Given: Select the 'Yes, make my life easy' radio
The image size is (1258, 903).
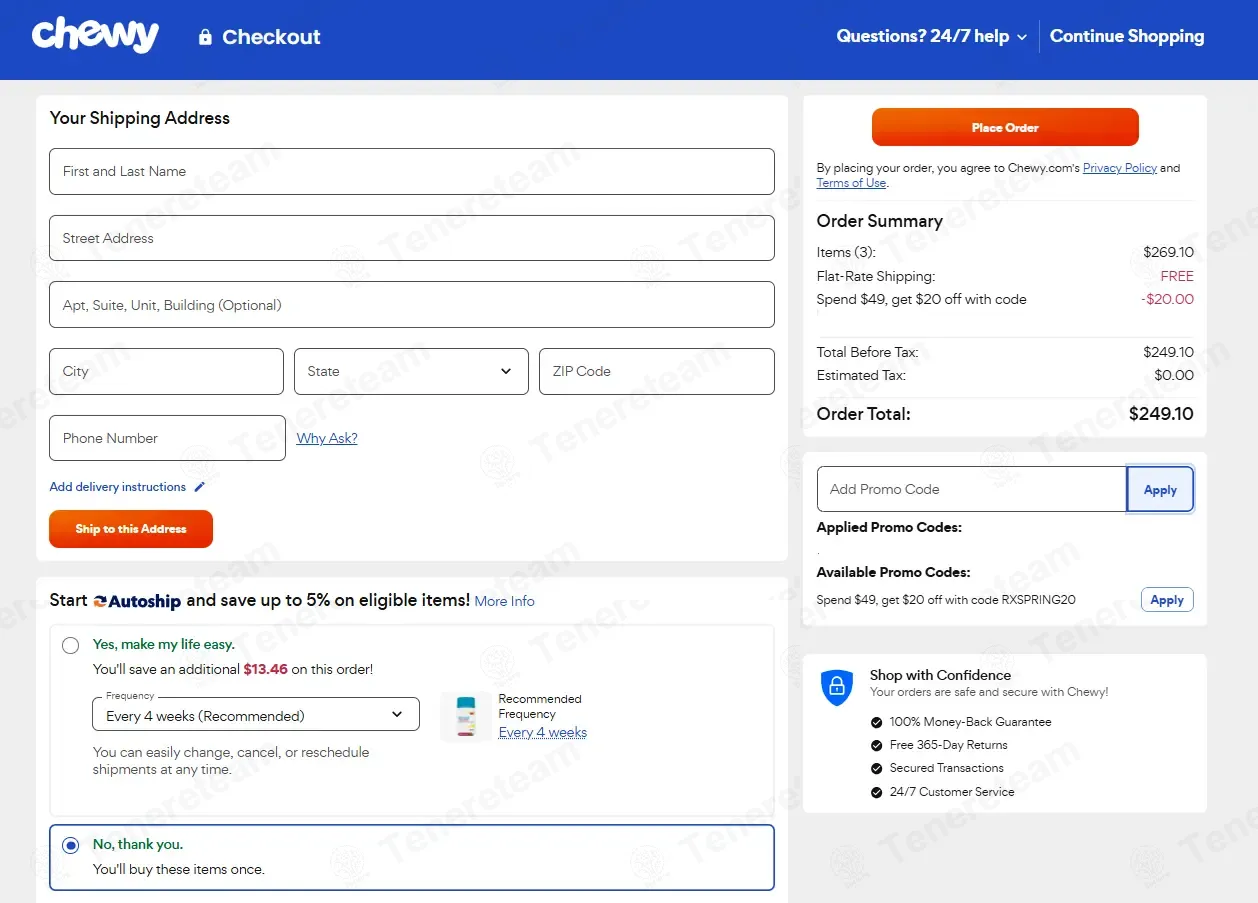Looking at the screenshot, I should 70,645.
